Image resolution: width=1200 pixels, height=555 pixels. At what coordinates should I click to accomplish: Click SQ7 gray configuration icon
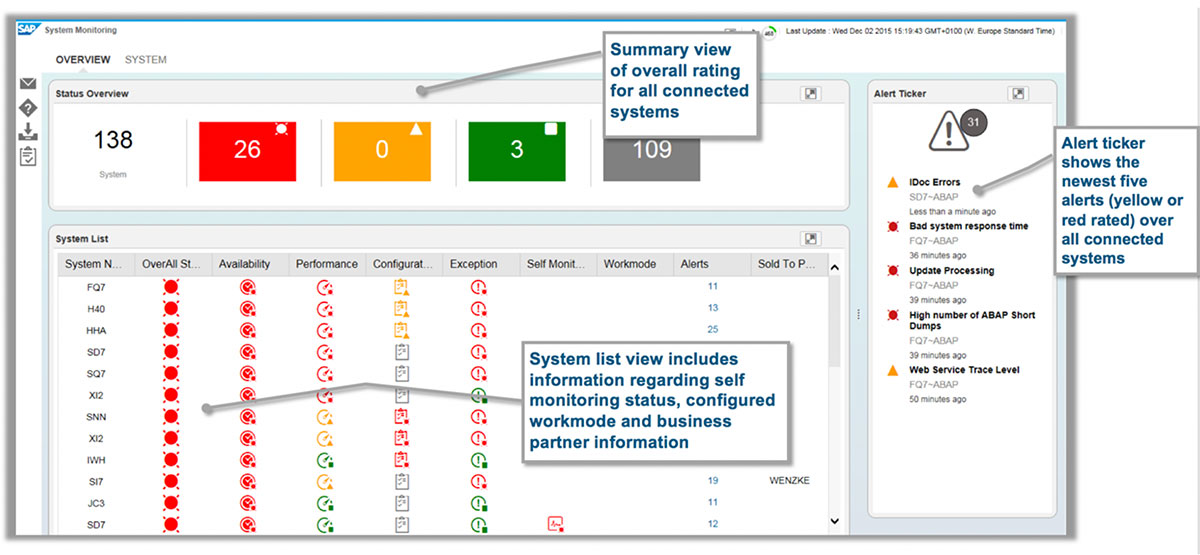point(402,373)
